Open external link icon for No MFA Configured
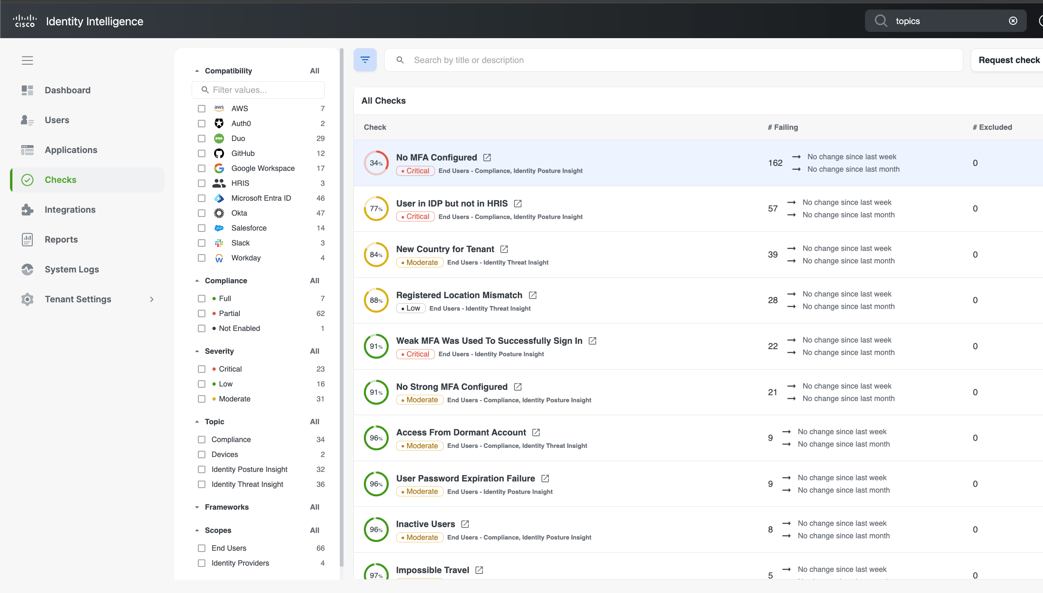This screenshot has width=1043, height=593. [x=487, y=158]
